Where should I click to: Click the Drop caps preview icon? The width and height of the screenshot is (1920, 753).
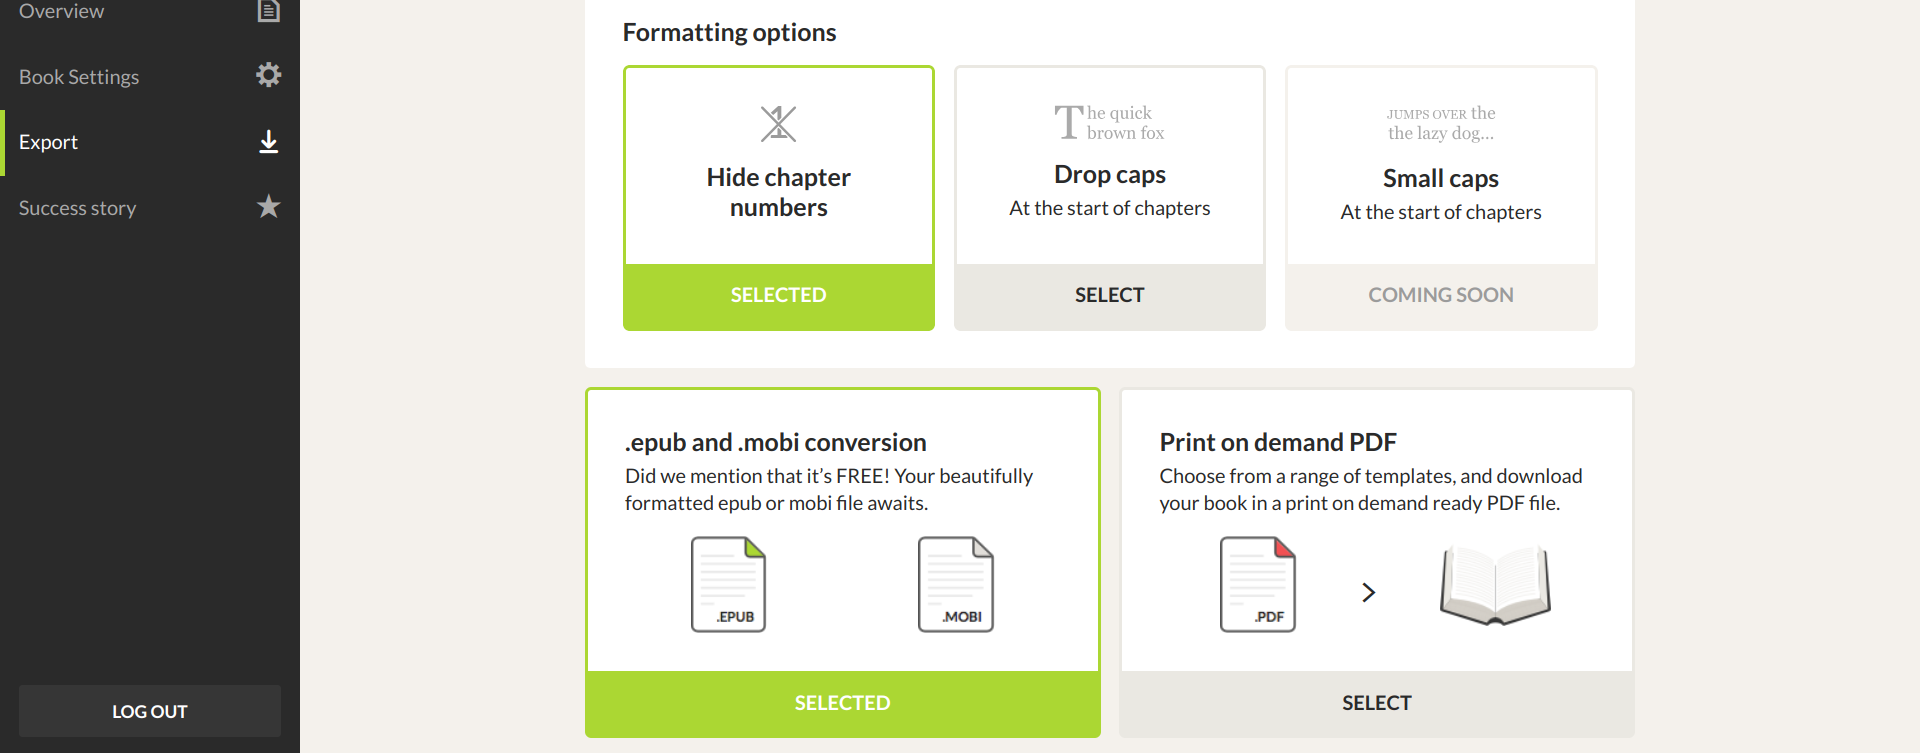pos(1109,123)
